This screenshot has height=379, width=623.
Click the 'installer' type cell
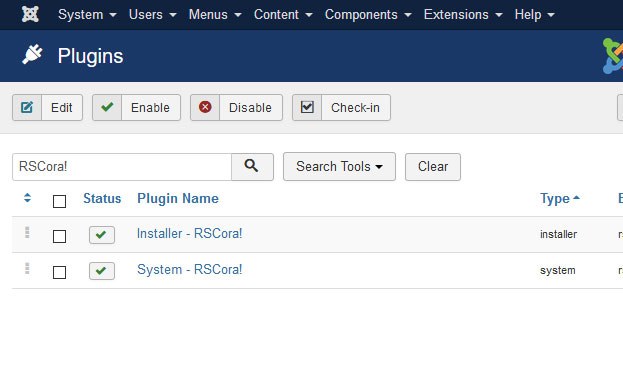(x=558, y=234)
